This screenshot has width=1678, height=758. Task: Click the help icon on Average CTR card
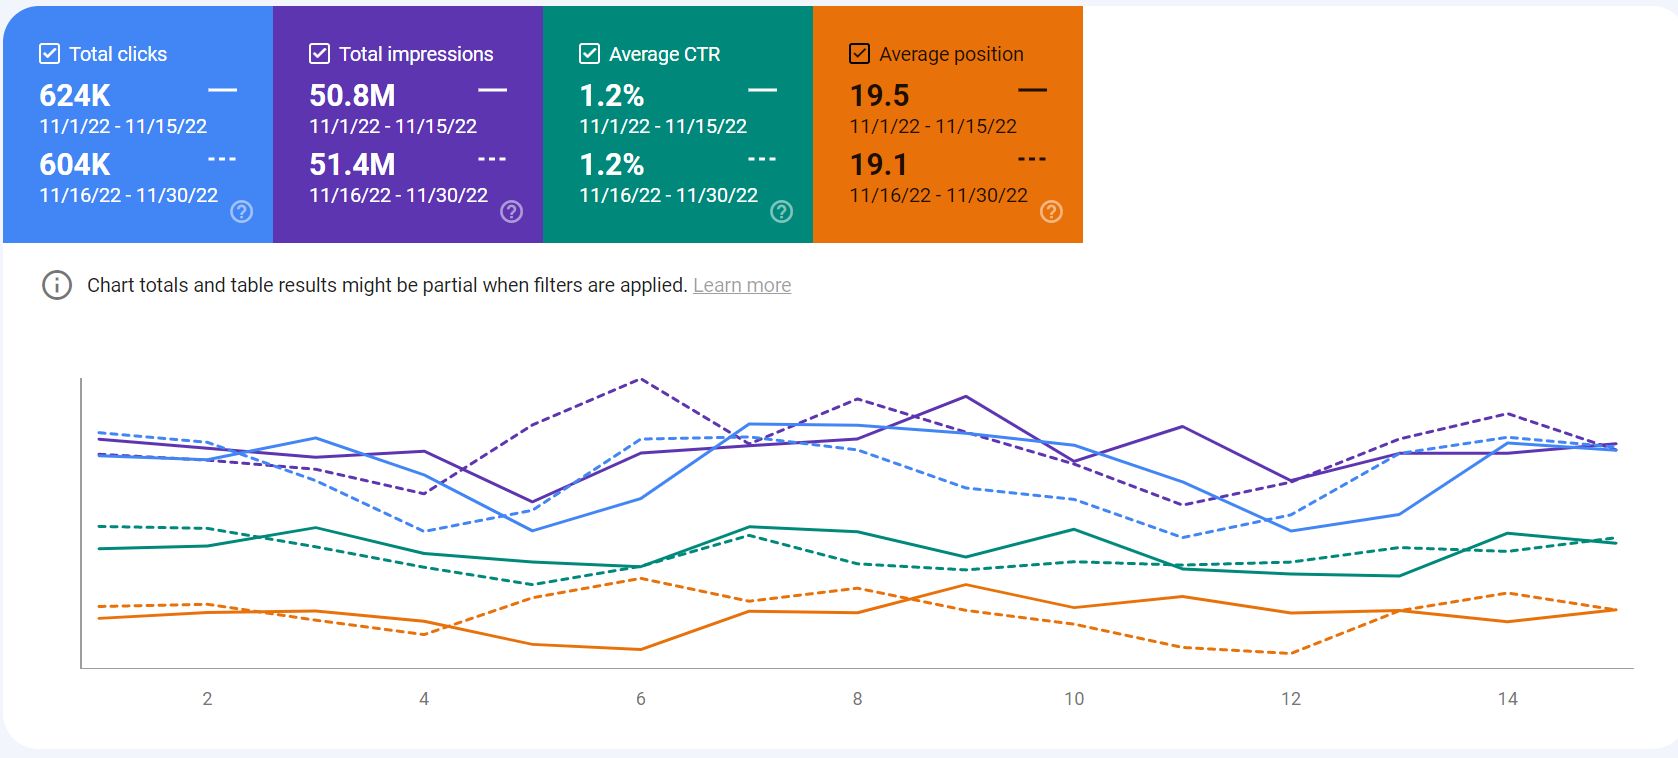pos(783,212)
